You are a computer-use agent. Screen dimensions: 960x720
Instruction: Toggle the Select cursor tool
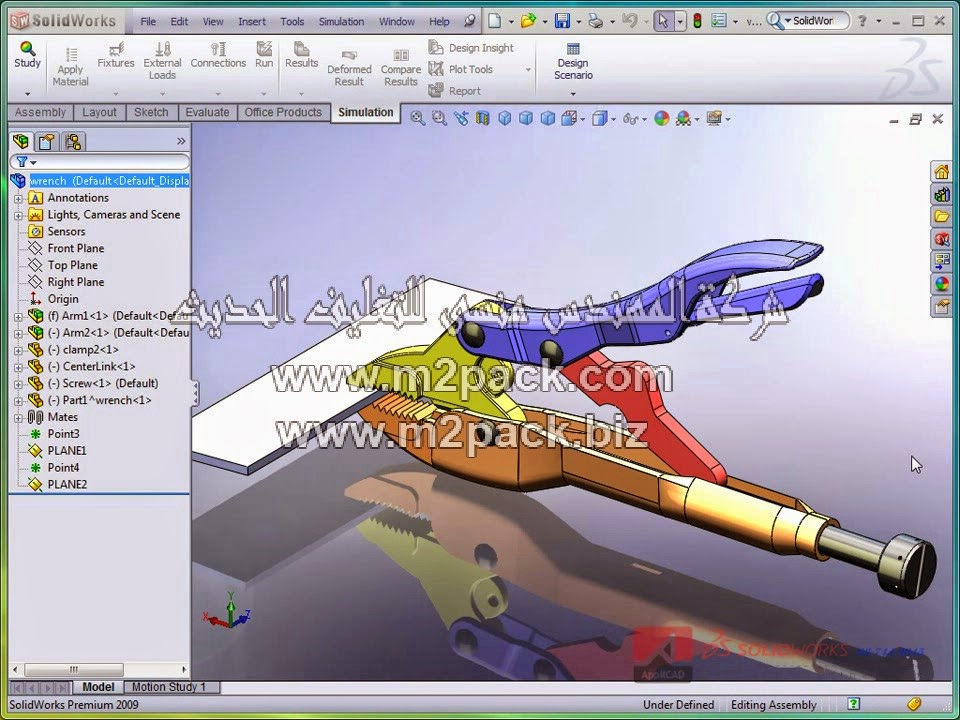click(662, 21)
